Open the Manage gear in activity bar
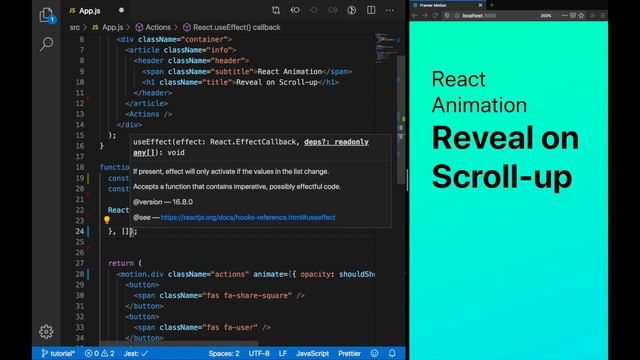 (46, 331)
